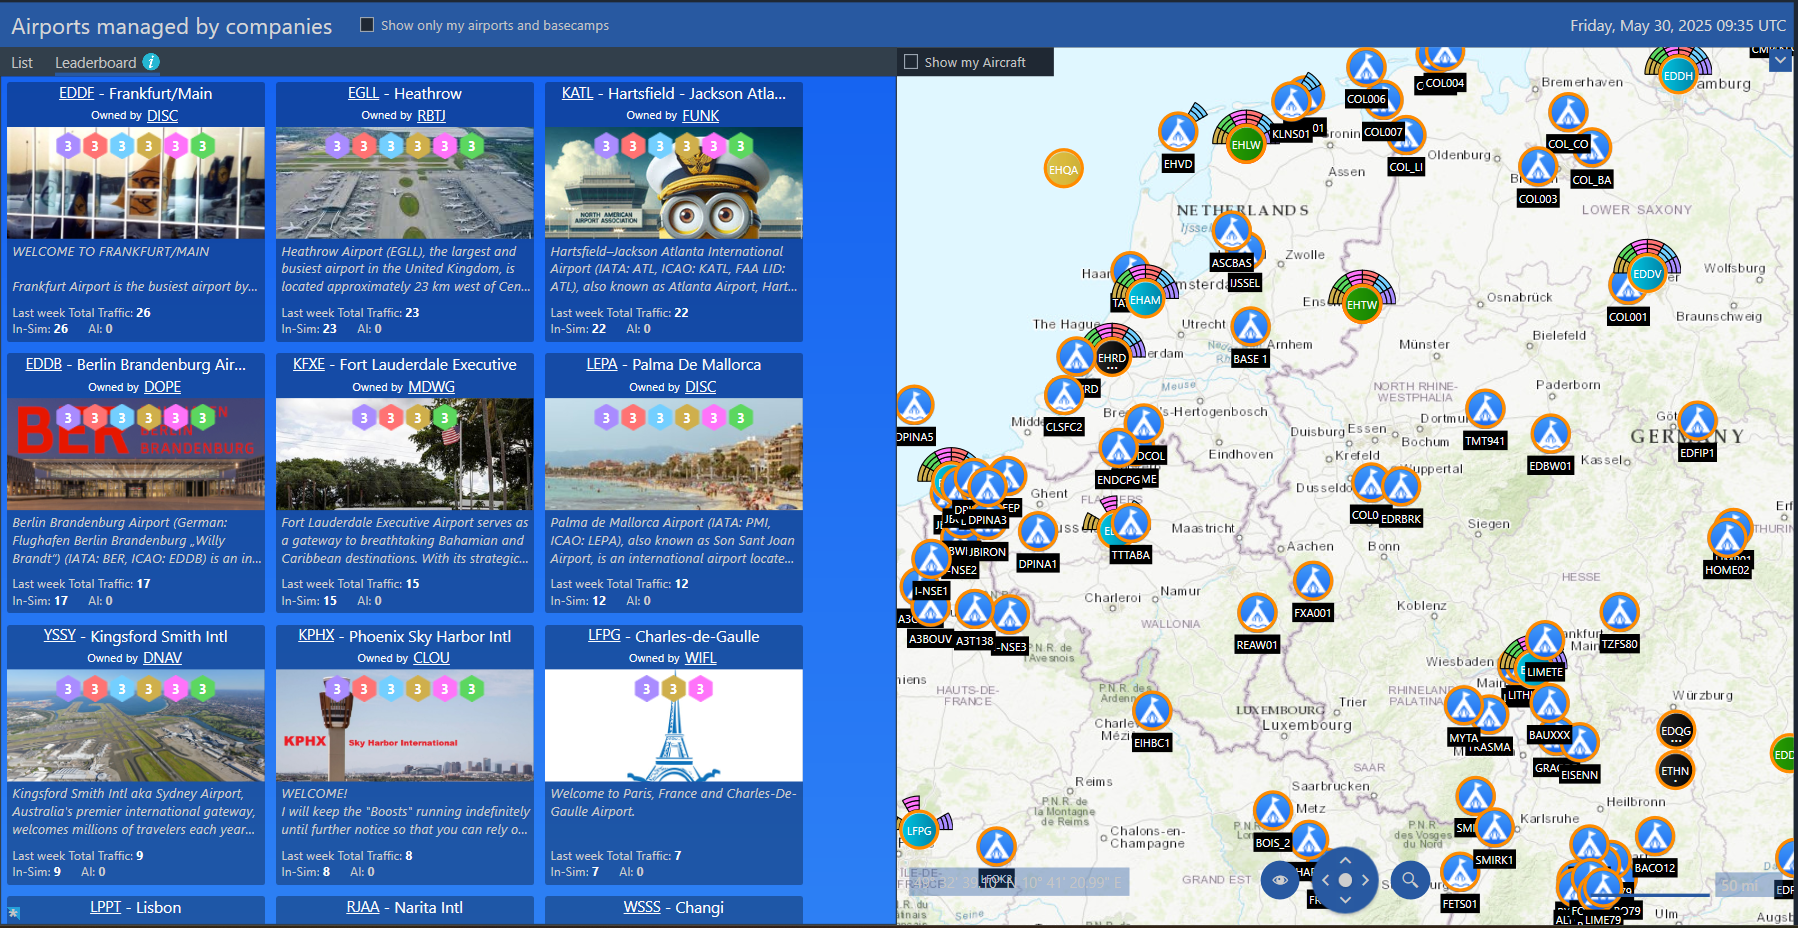This screenshot has height=928, width=1798.
Task: Click the BASE 1 basecamp tent marker
Action: tap(1250, 327)
